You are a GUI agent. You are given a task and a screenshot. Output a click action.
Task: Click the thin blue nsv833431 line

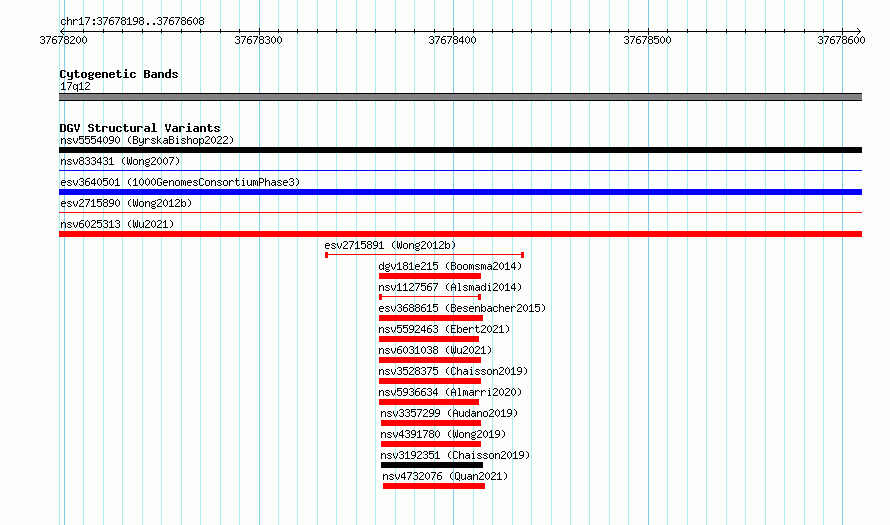tap(460, 170)
